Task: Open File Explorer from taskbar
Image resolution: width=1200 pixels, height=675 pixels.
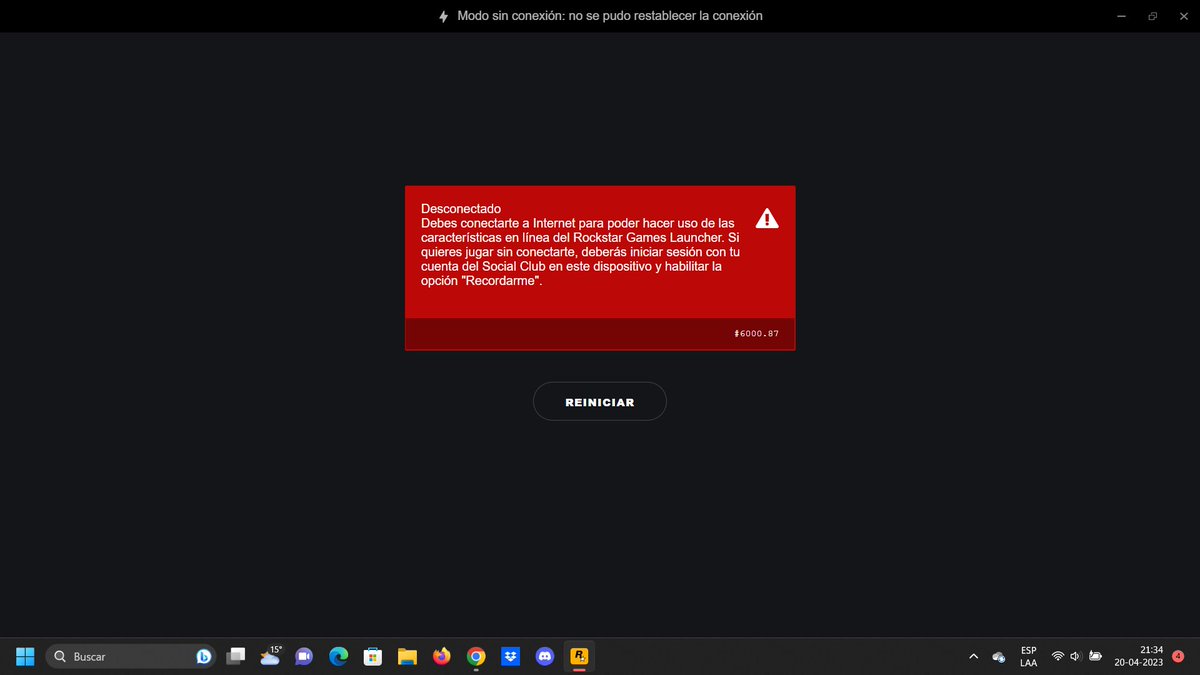Action: click(x=407, y=656)
